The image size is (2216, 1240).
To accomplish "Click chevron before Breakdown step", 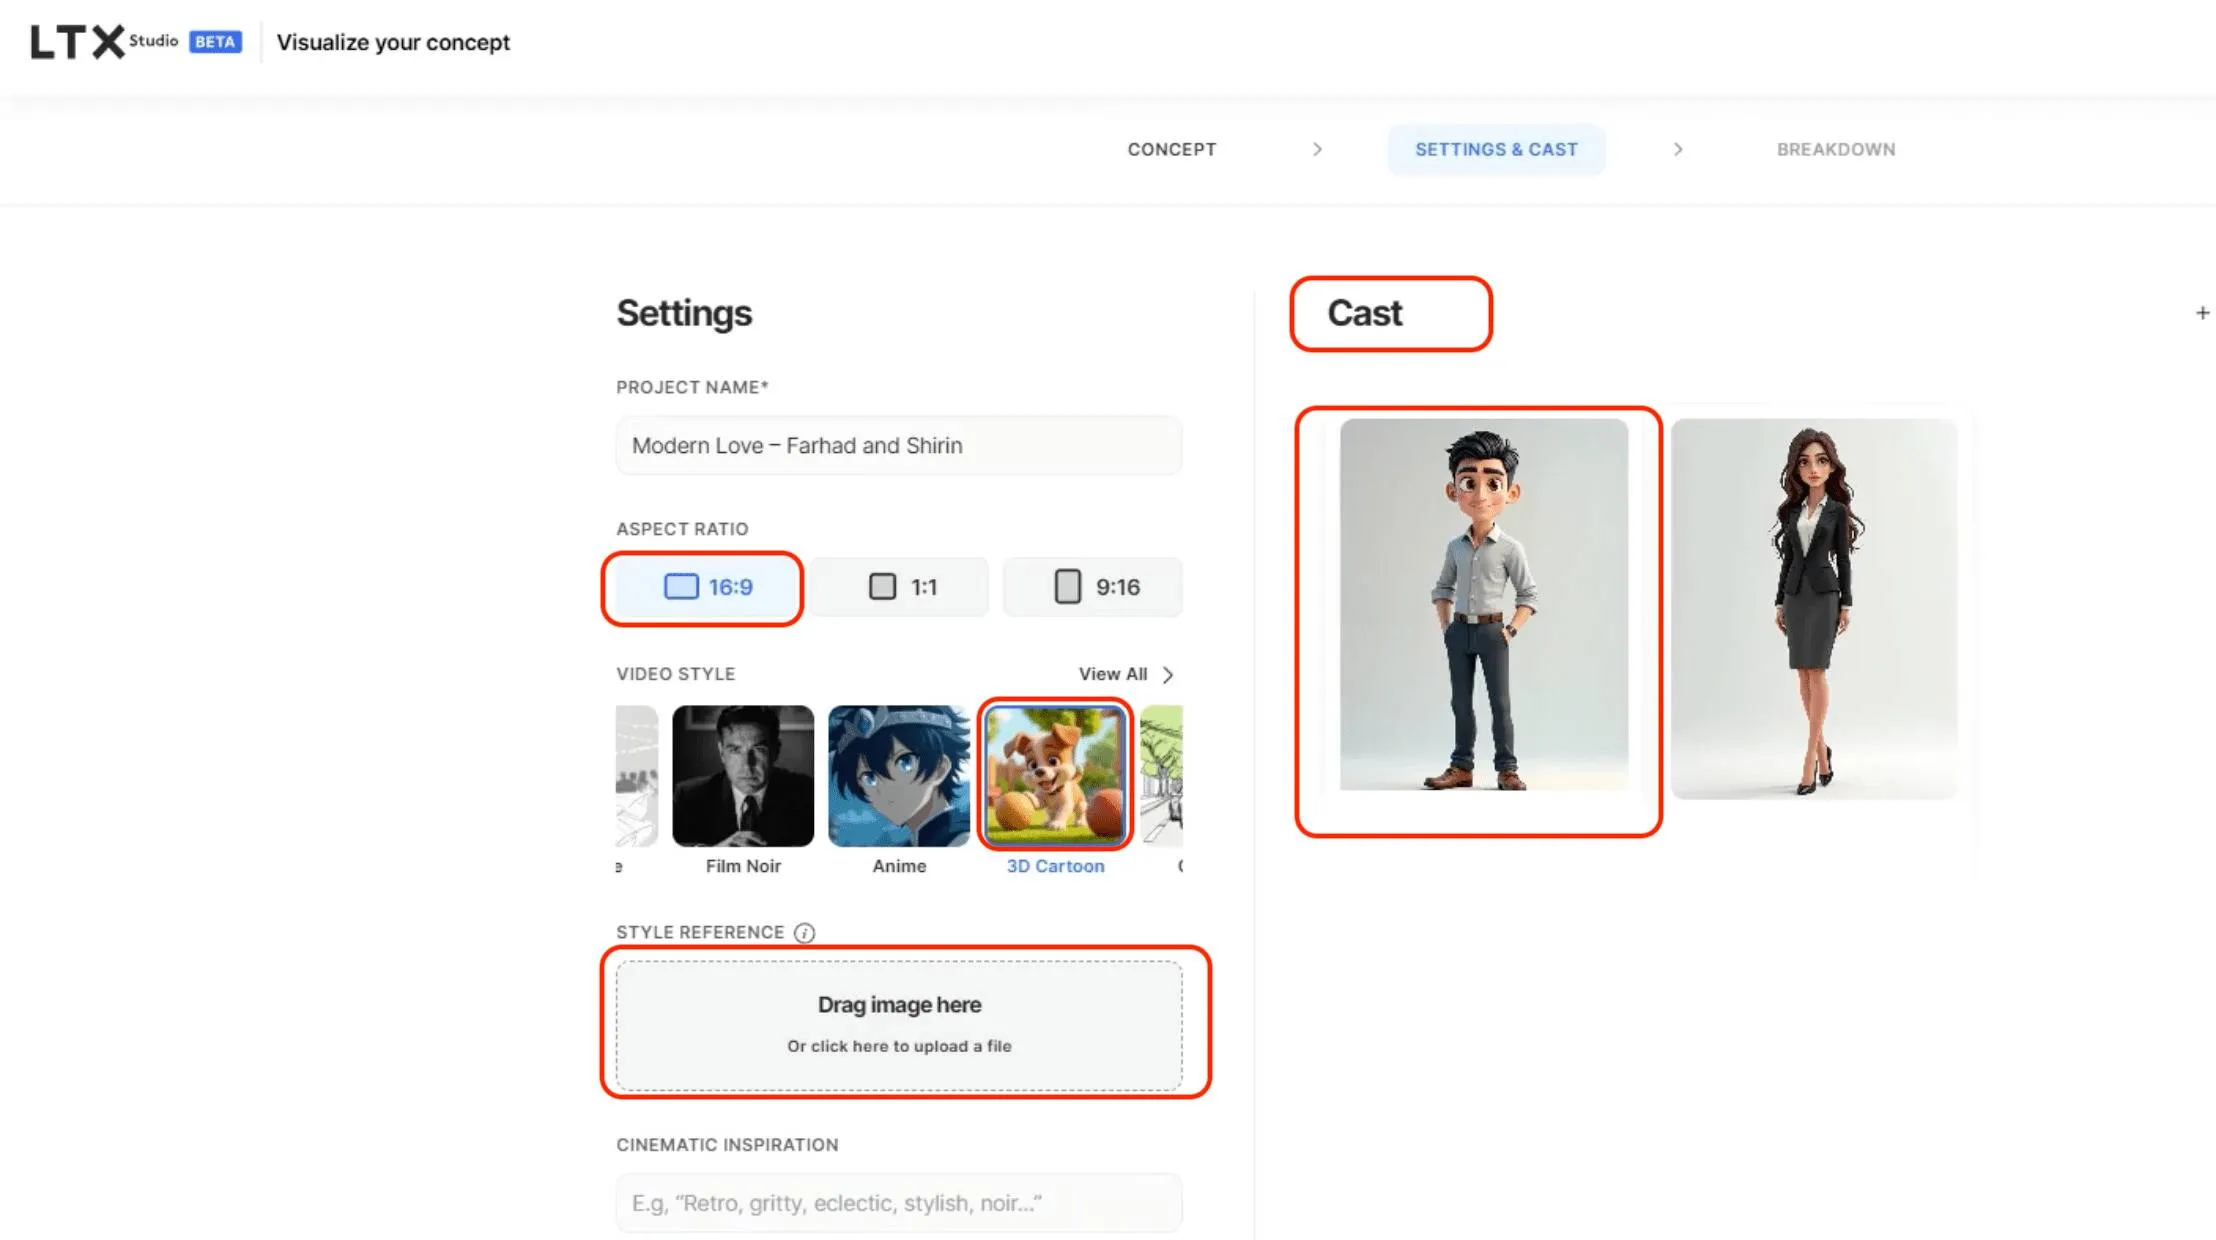I will (x=1678, y=149).
